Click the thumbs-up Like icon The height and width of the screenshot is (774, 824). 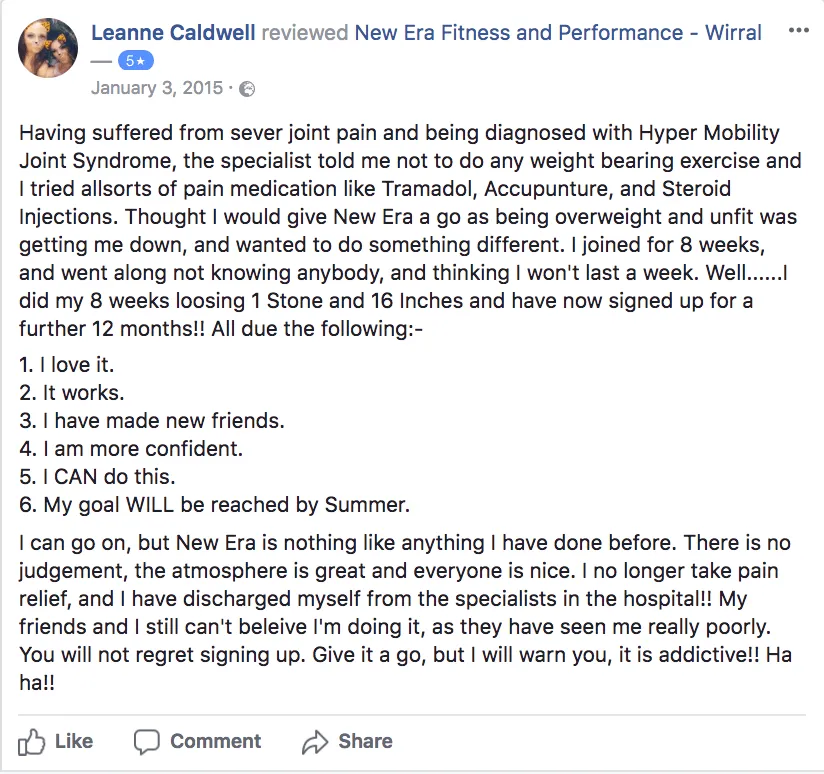coord(33,742)
